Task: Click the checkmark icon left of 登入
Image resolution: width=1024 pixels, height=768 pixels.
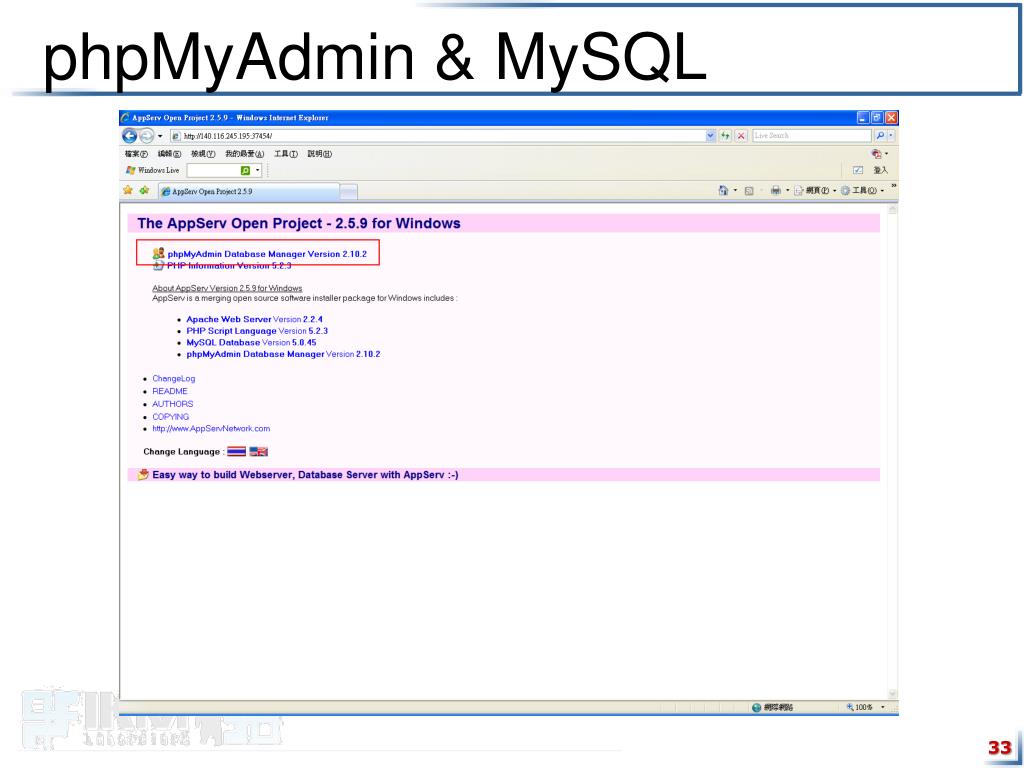Action: [858, 170]
